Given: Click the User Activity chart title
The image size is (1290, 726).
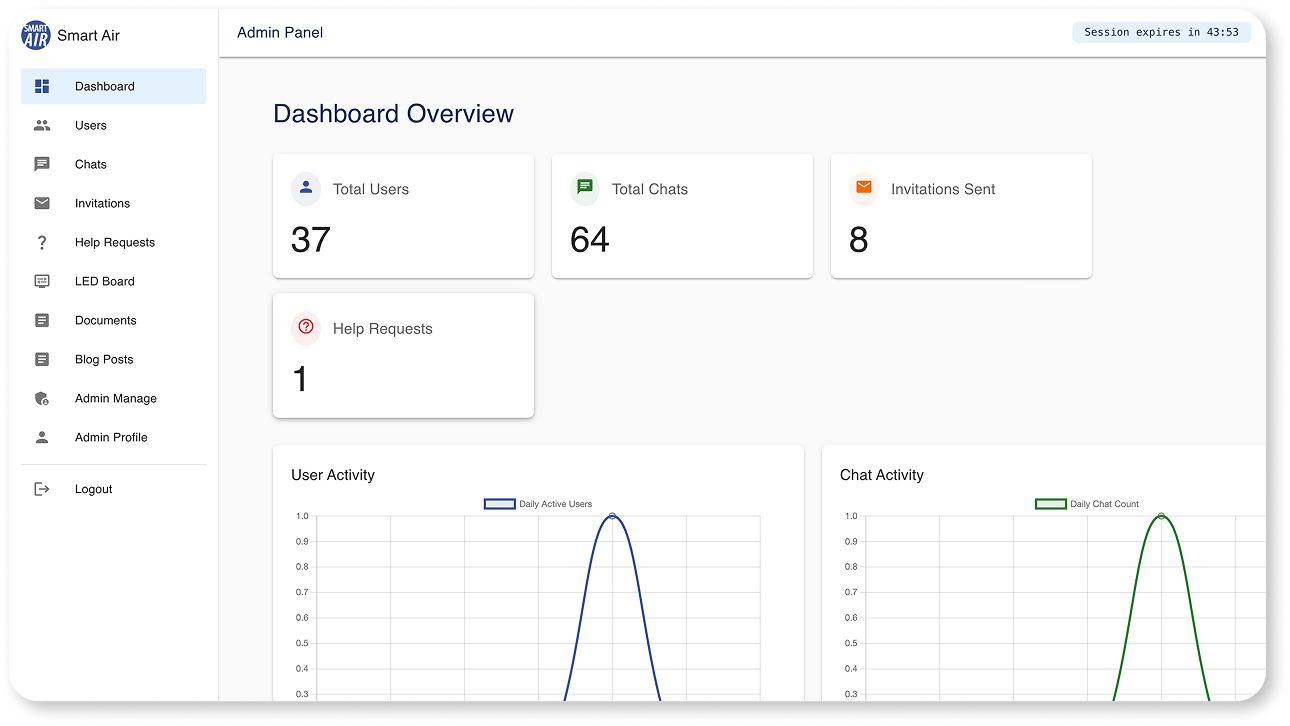Looking at the screenshot, I should tap(333, 475).
